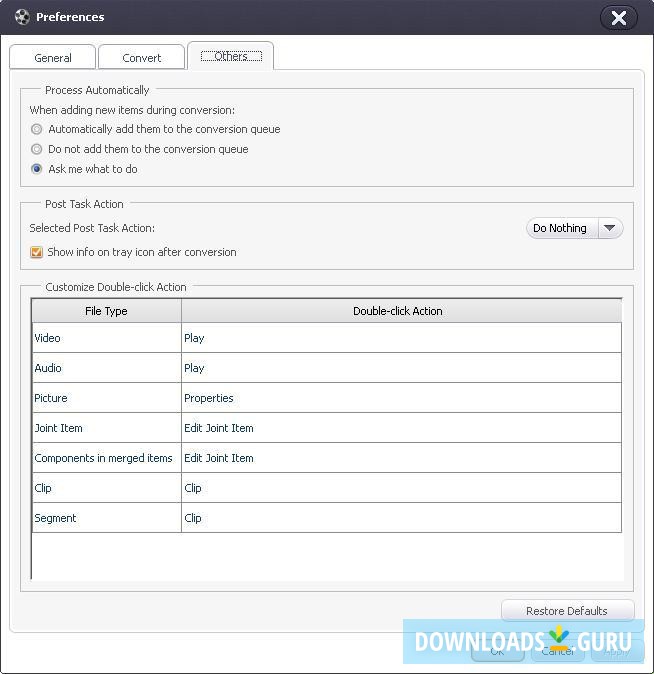Click Play action for Audio row

tap(401, 368)
